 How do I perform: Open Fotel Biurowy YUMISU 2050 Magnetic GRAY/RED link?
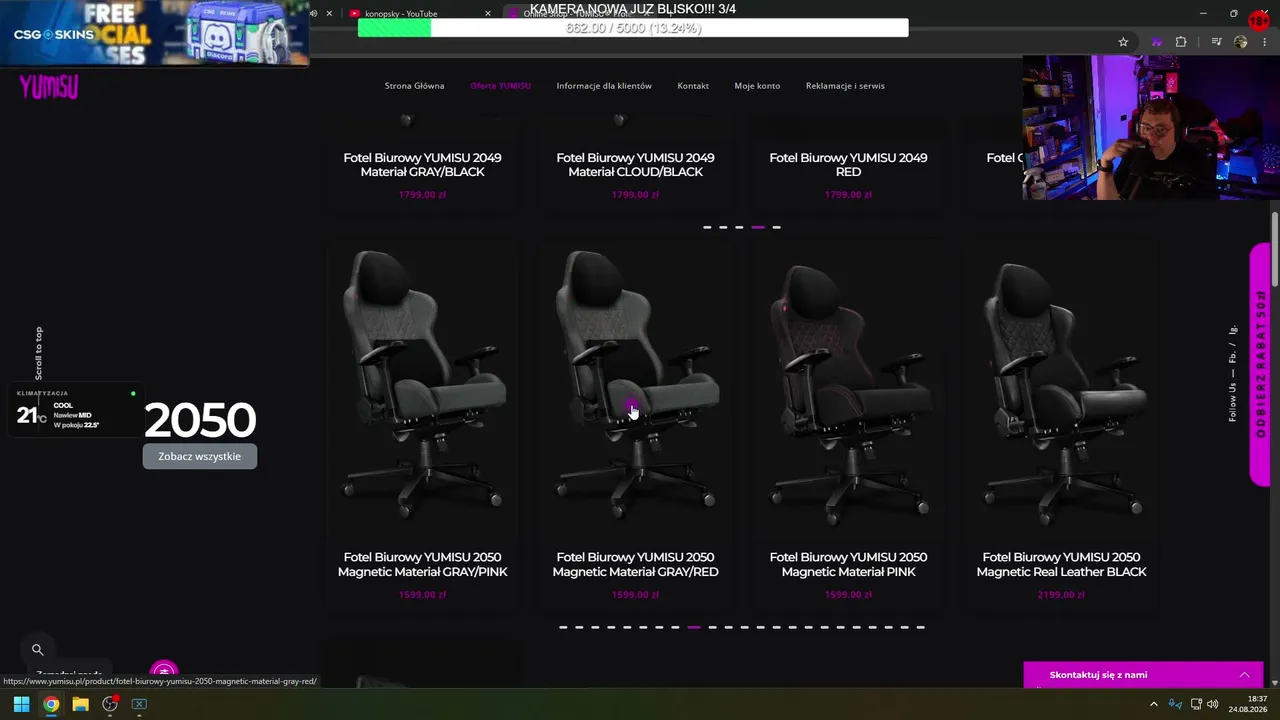(635, 565)
